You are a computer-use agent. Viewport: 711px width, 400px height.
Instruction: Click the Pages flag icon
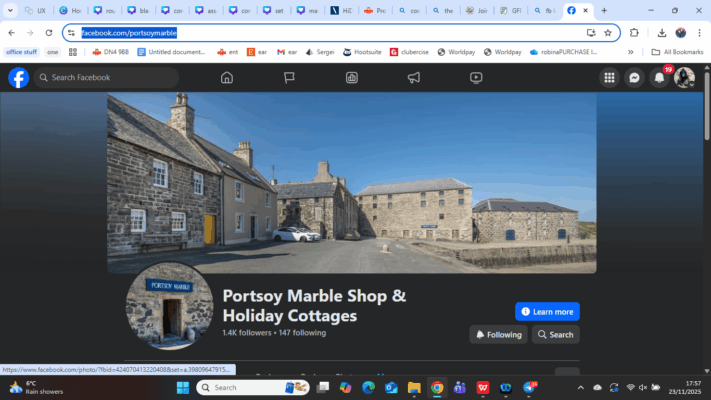tap(289, 77)
